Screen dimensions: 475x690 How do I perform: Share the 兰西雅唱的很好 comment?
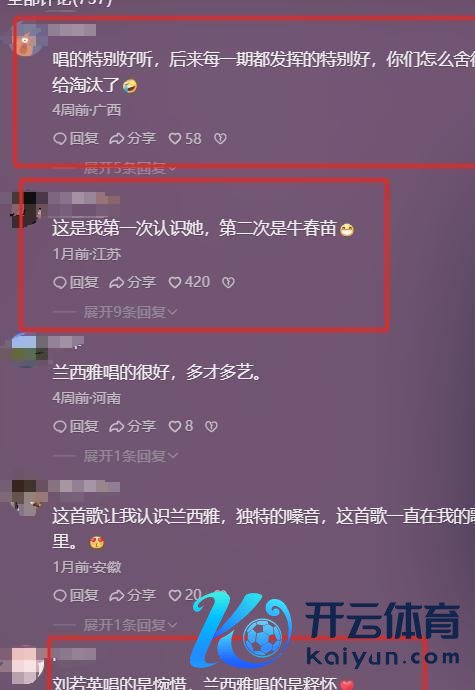pyautogui.click(x=133, y=426)
